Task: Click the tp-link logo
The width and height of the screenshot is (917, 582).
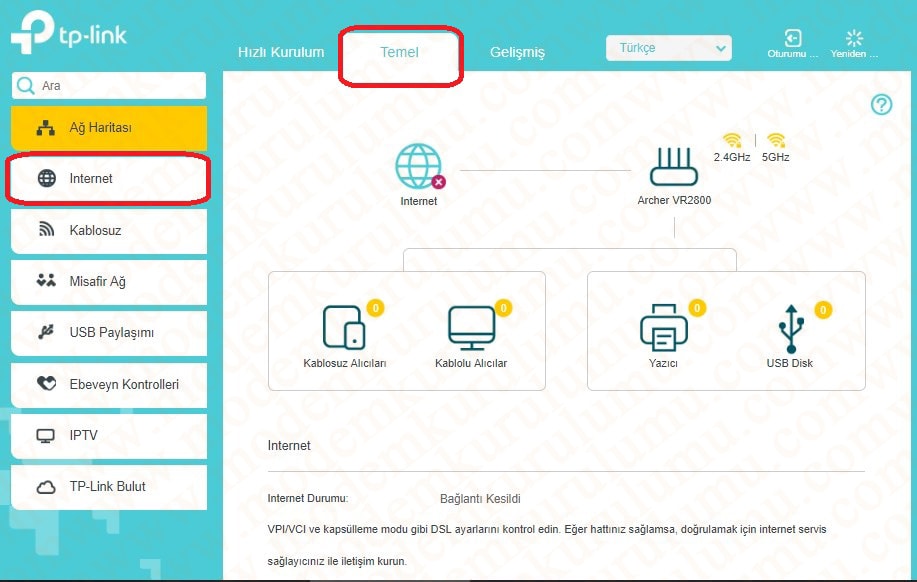Action: [69, 35]
